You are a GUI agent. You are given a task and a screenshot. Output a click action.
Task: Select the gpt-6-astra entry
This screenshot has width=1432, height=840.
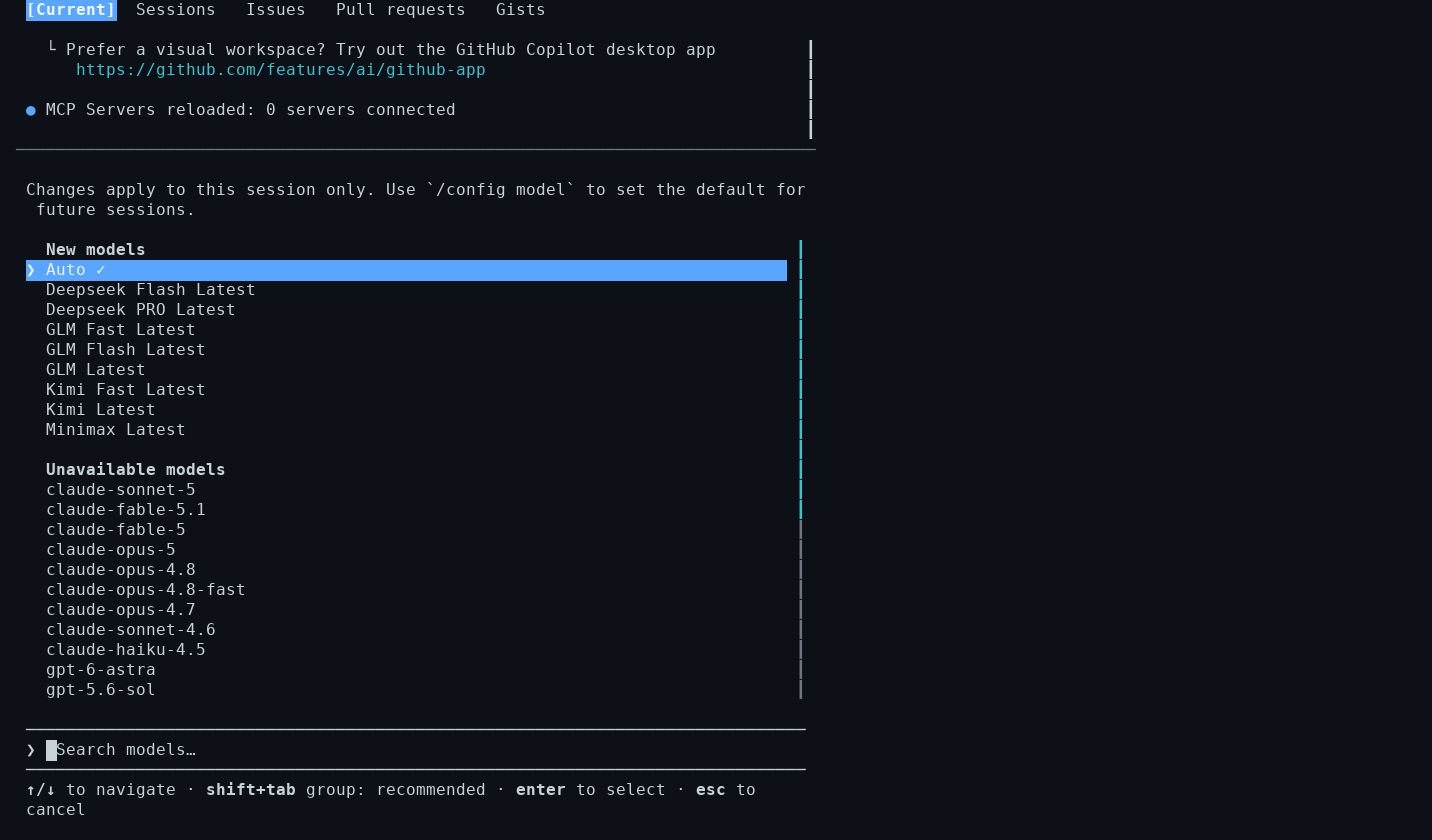101,670
